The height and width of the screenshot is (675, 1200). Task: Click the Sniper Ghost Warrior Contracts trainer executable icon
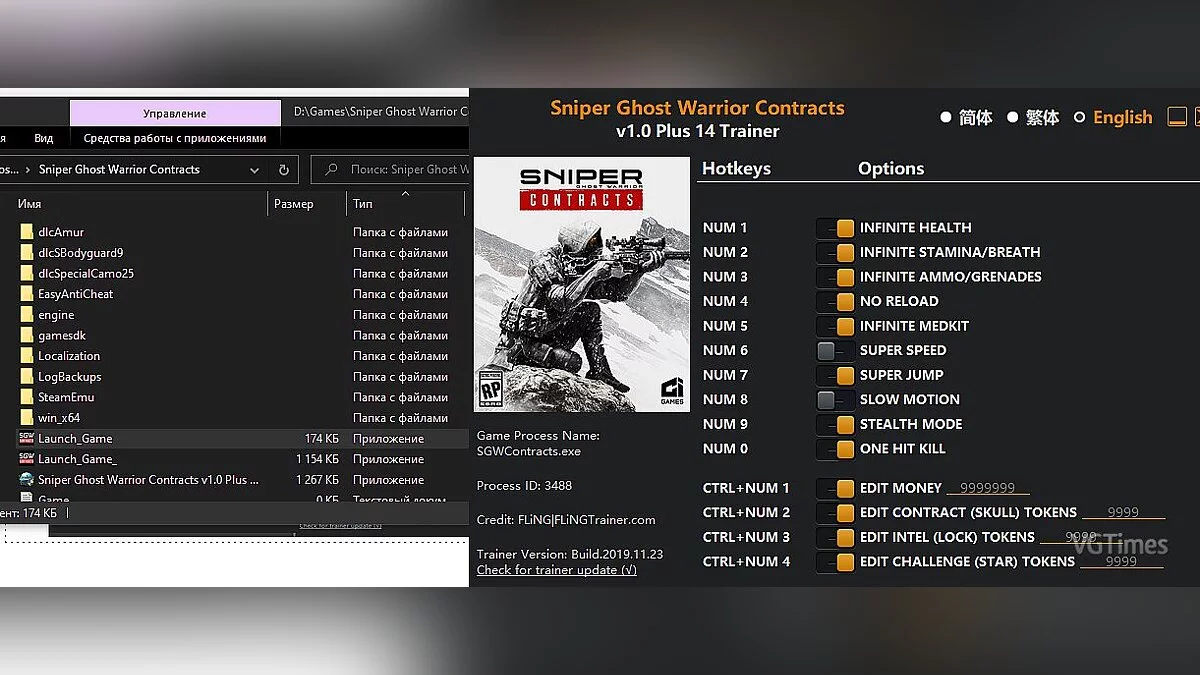click(x=25, y=479)
